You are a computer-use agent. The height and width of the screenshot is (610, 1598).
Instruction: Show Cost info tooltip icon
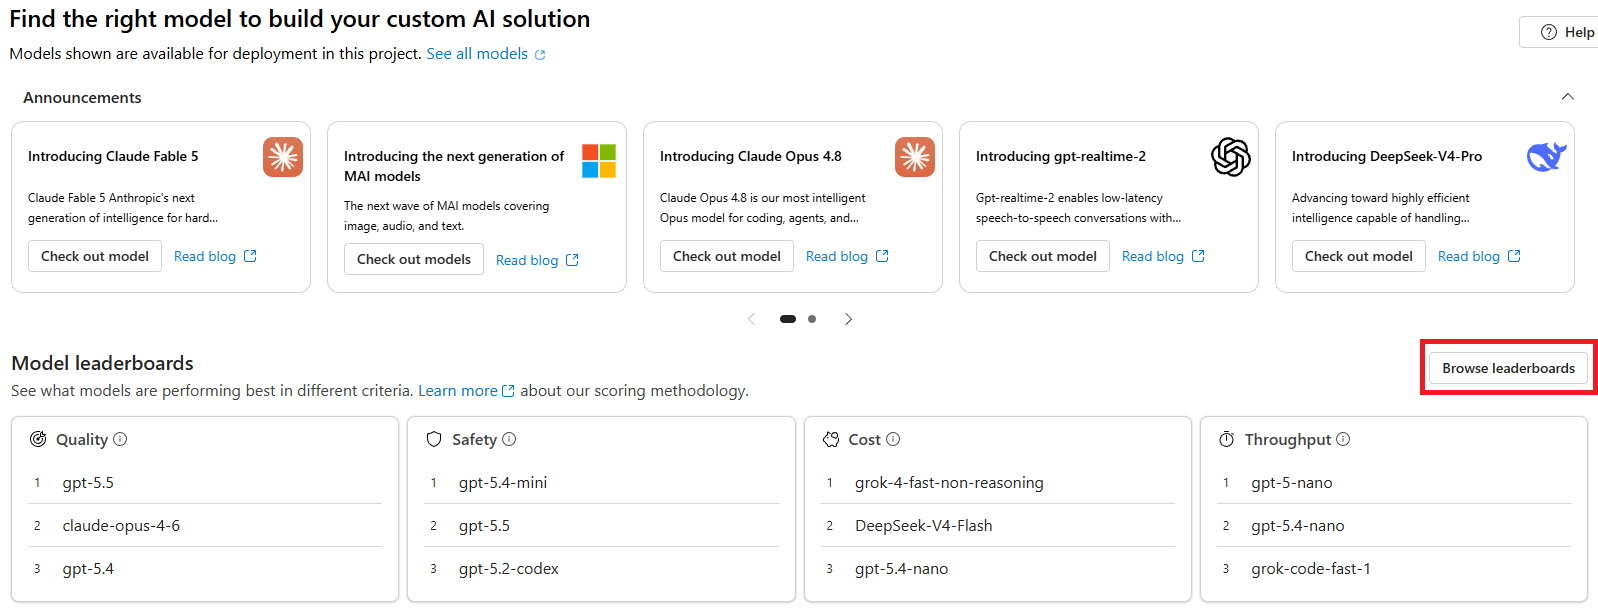pyautogui.click(x=893, y=439)
